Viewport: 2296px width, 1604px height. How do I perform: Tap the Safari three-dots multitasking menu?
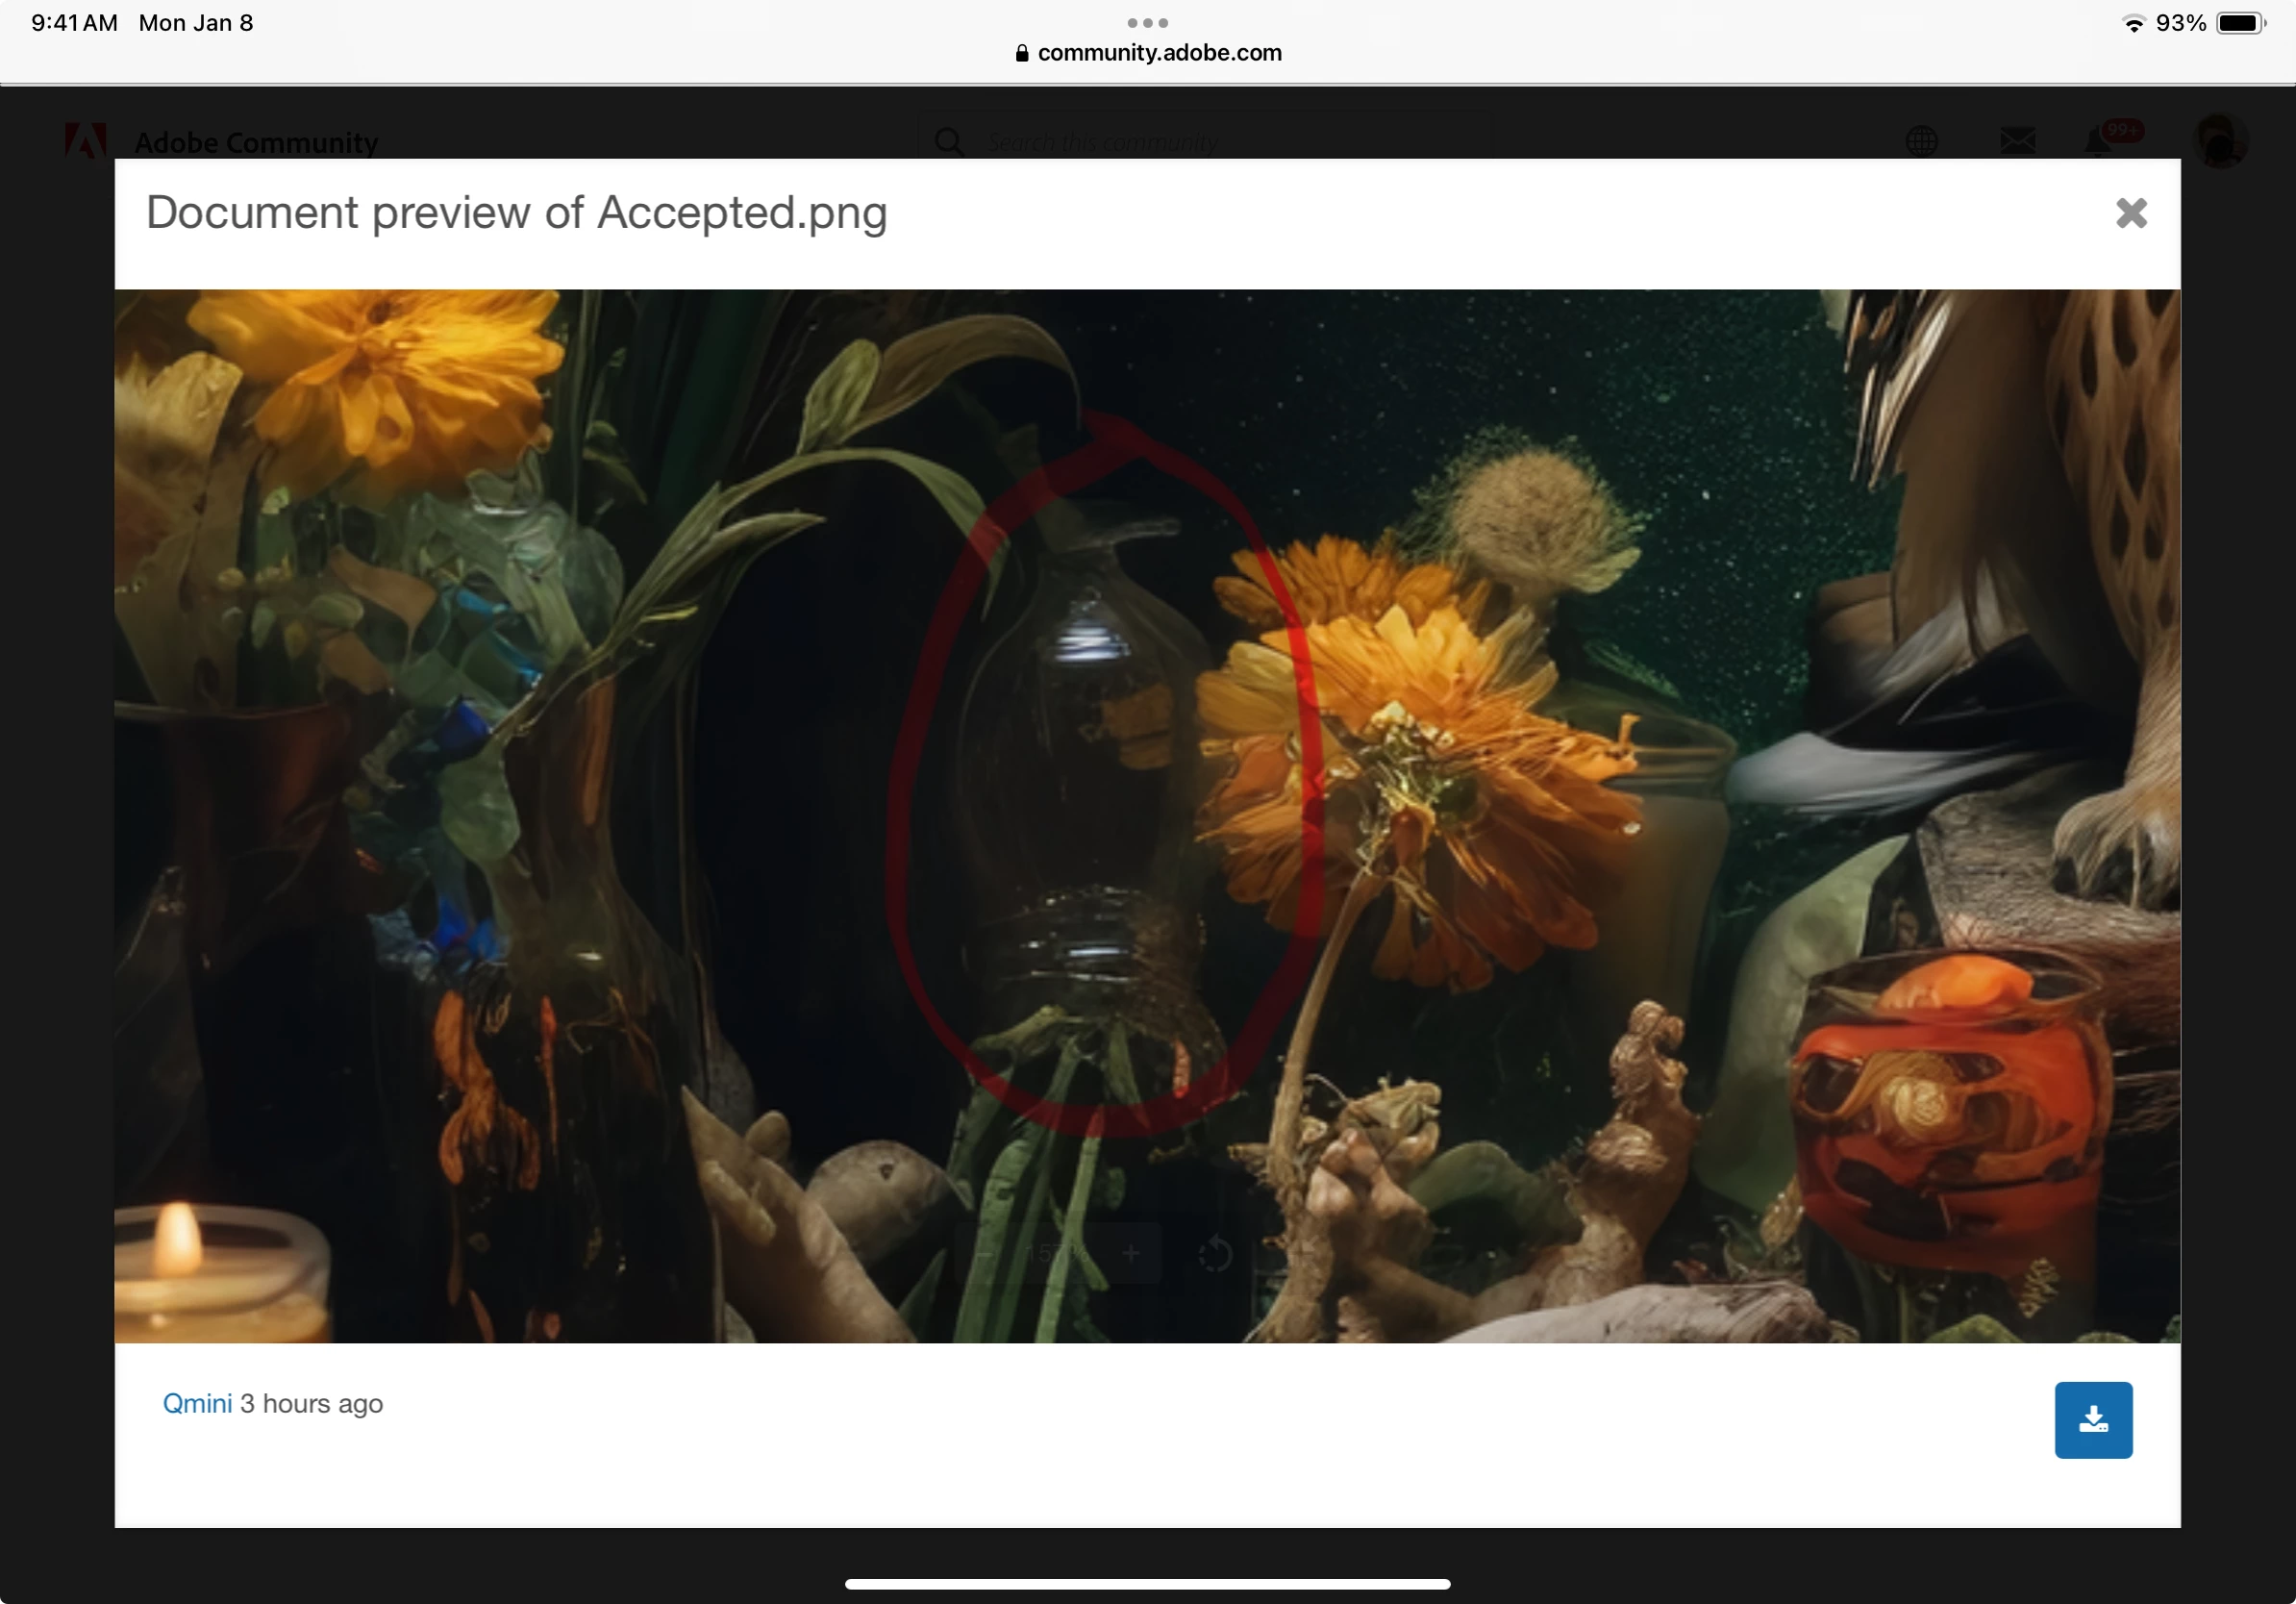[x=1147, y=22]
